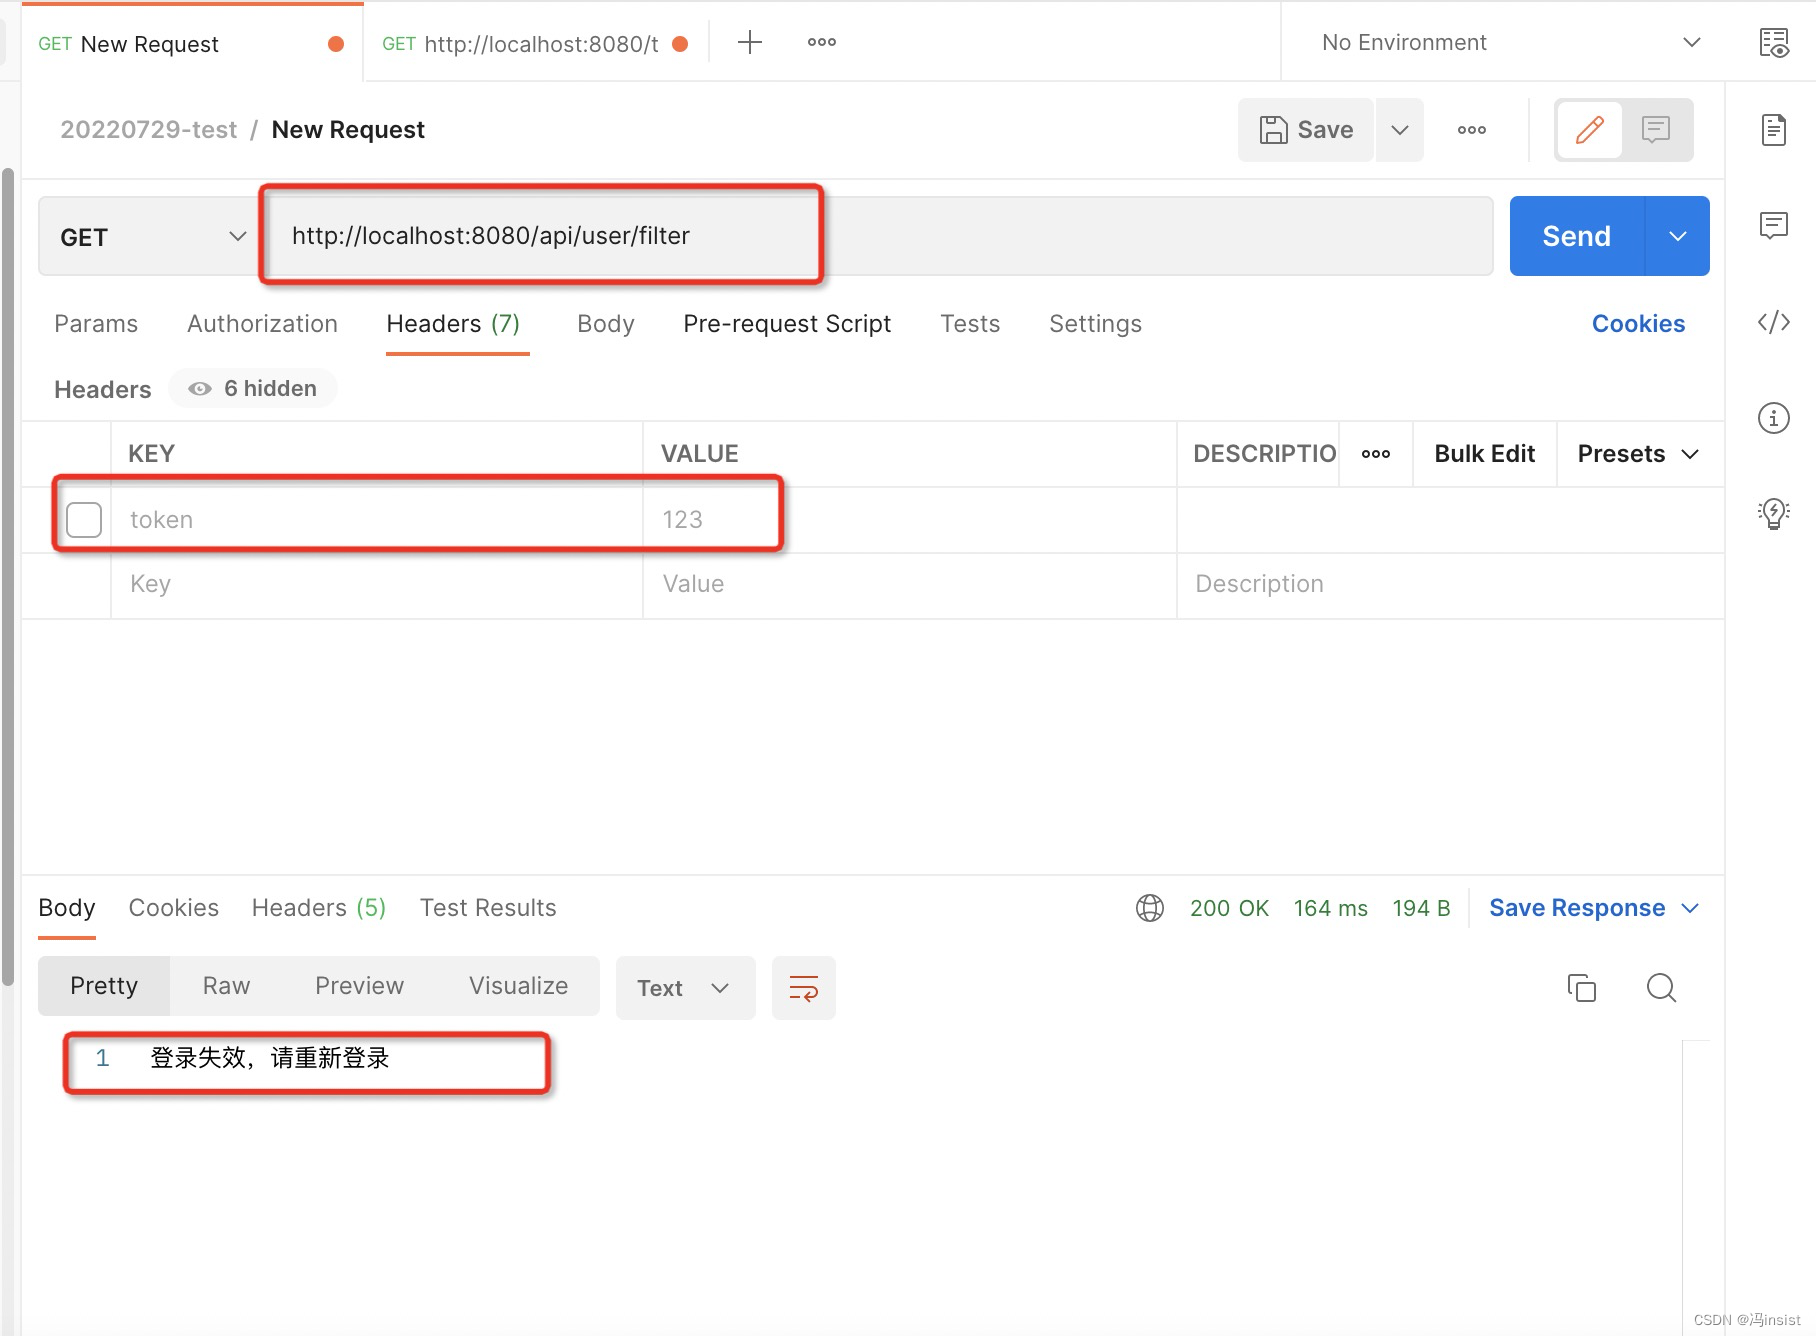
Task: Open the response Cookies tab
Action: [x=174, y=908]
